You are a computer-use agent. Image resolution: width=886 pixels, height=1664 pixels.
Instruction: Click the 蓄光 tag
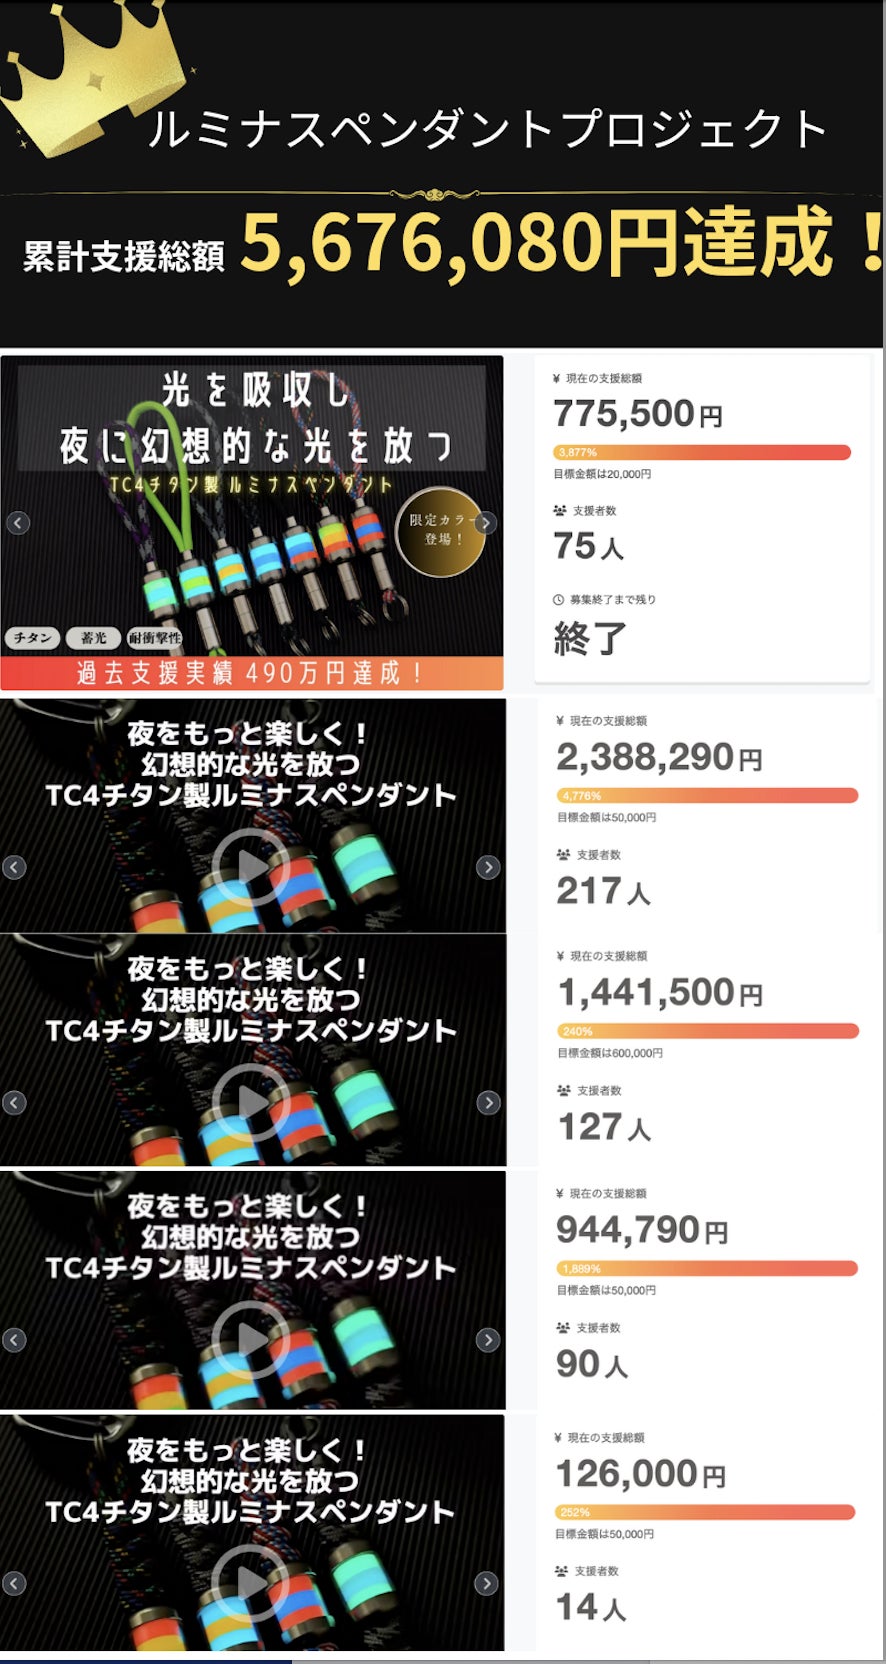93,638
